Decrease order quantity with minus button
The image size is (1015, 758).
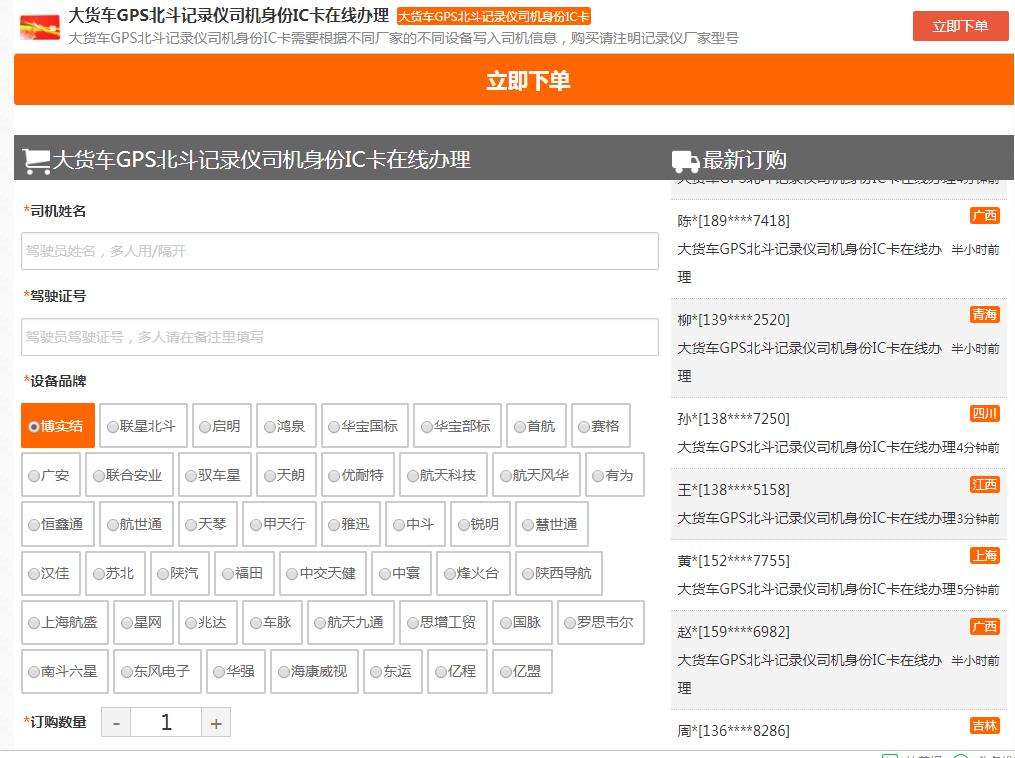[x=116, y=722]
